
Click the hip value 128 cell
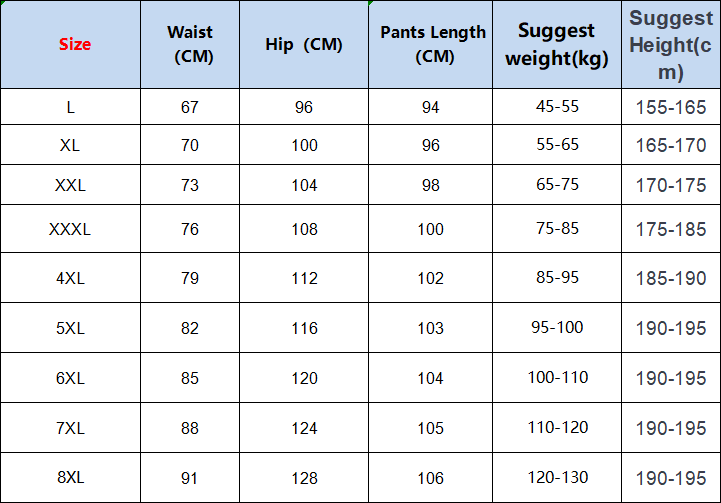click(303, 478)
